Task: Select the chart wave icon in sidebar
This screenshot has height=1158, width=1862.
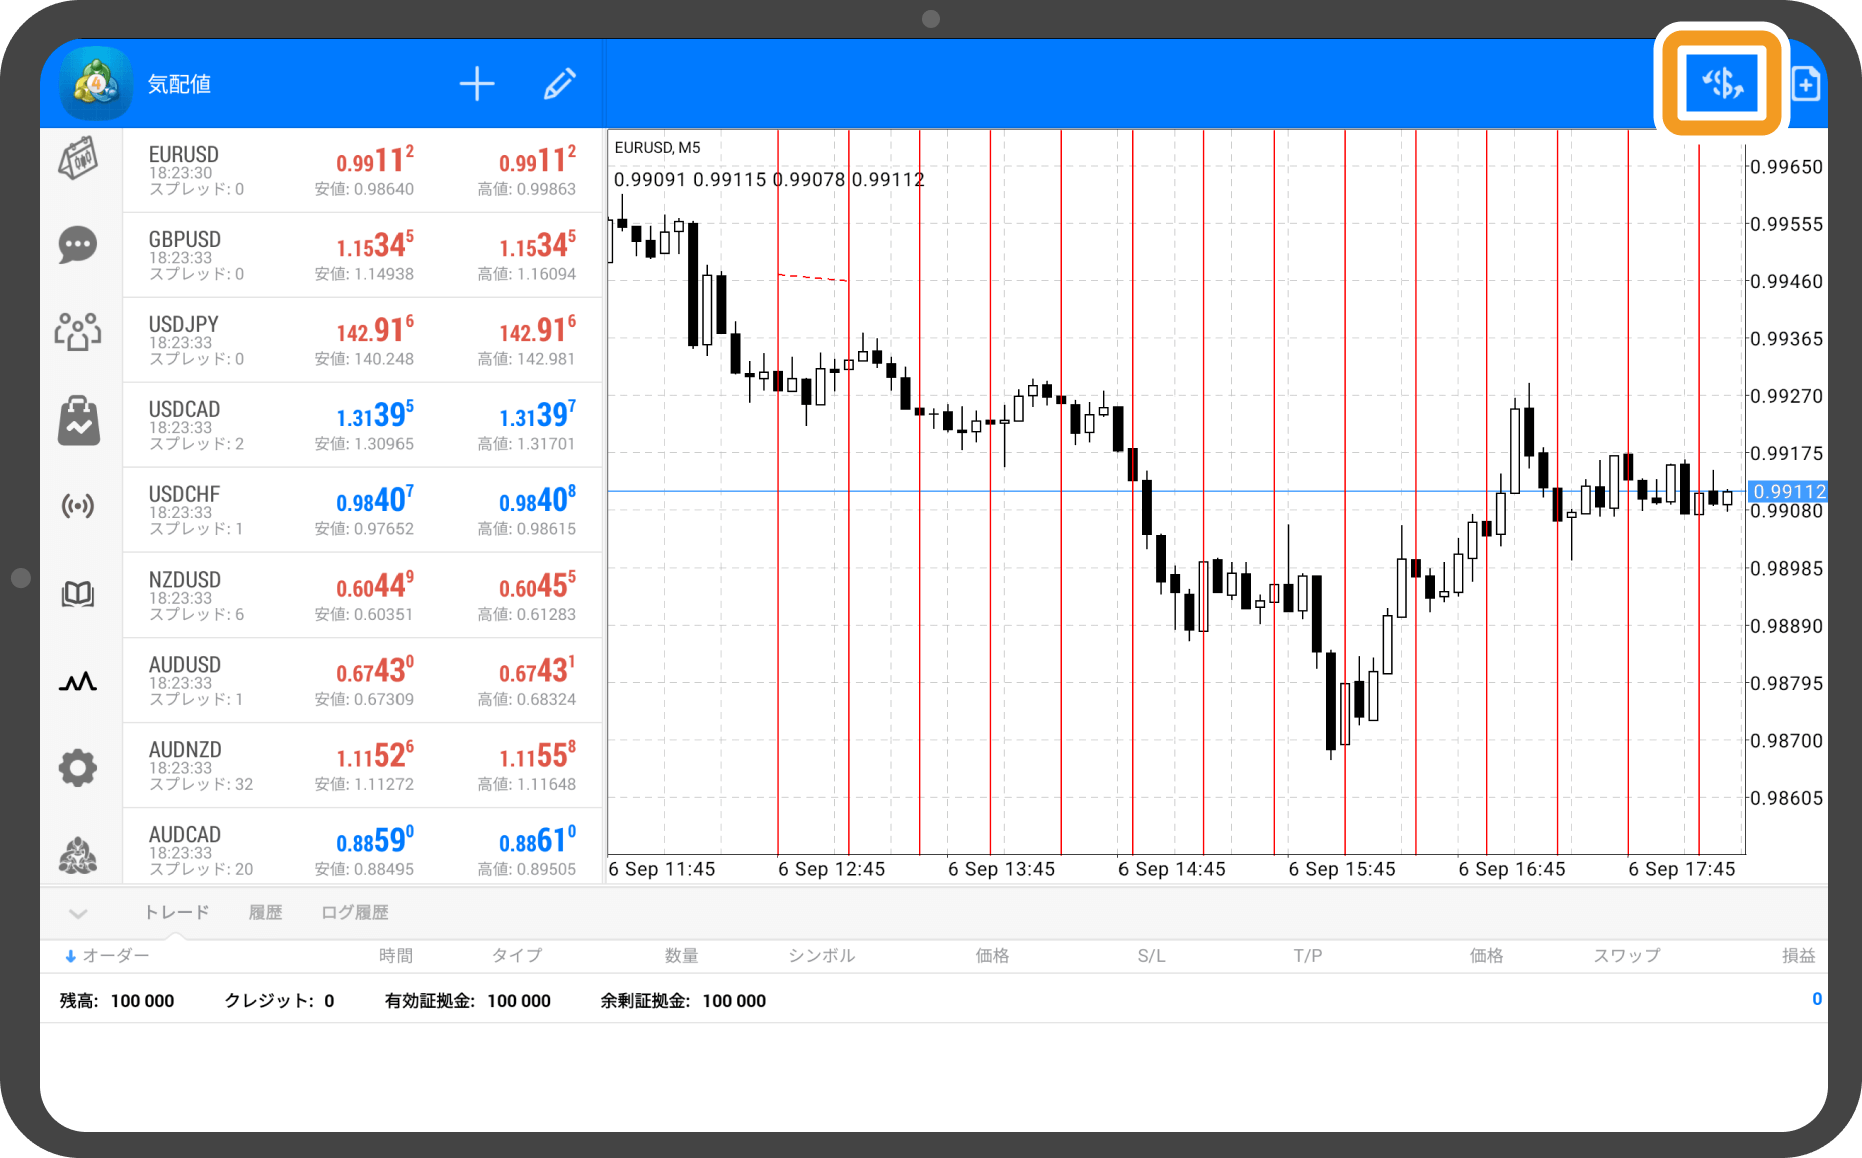Action: coord(78,682)
